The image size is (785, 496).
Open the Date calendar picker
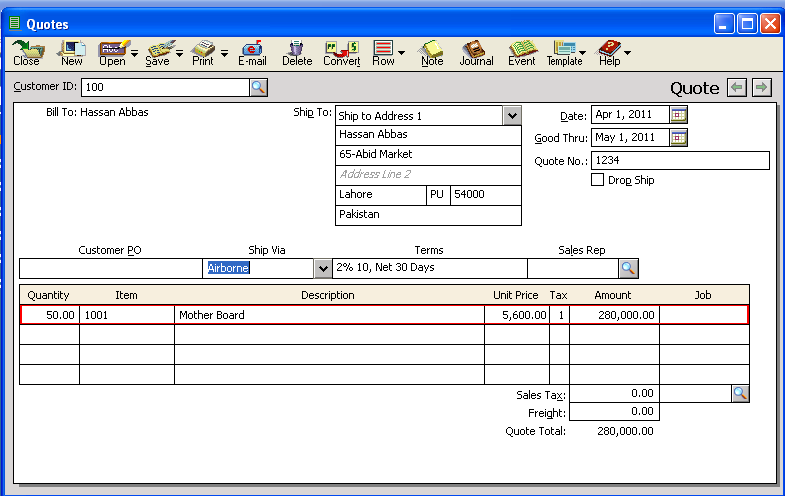679,115
